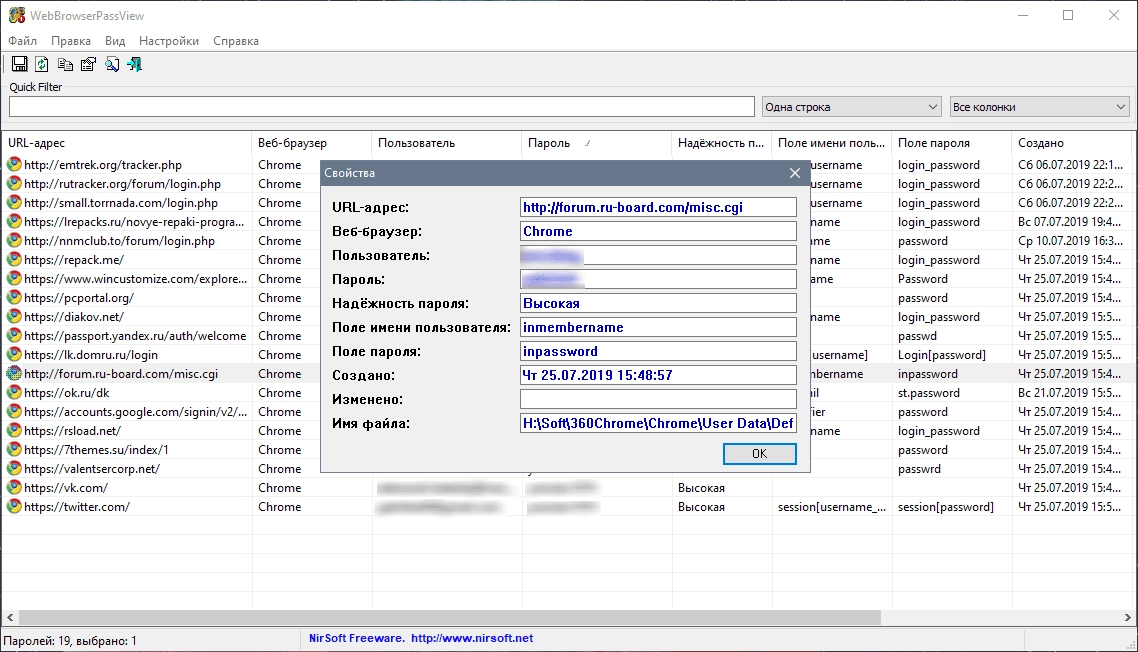Click Chrome icon of vk.com row
1138x652 pixels.
14,488
